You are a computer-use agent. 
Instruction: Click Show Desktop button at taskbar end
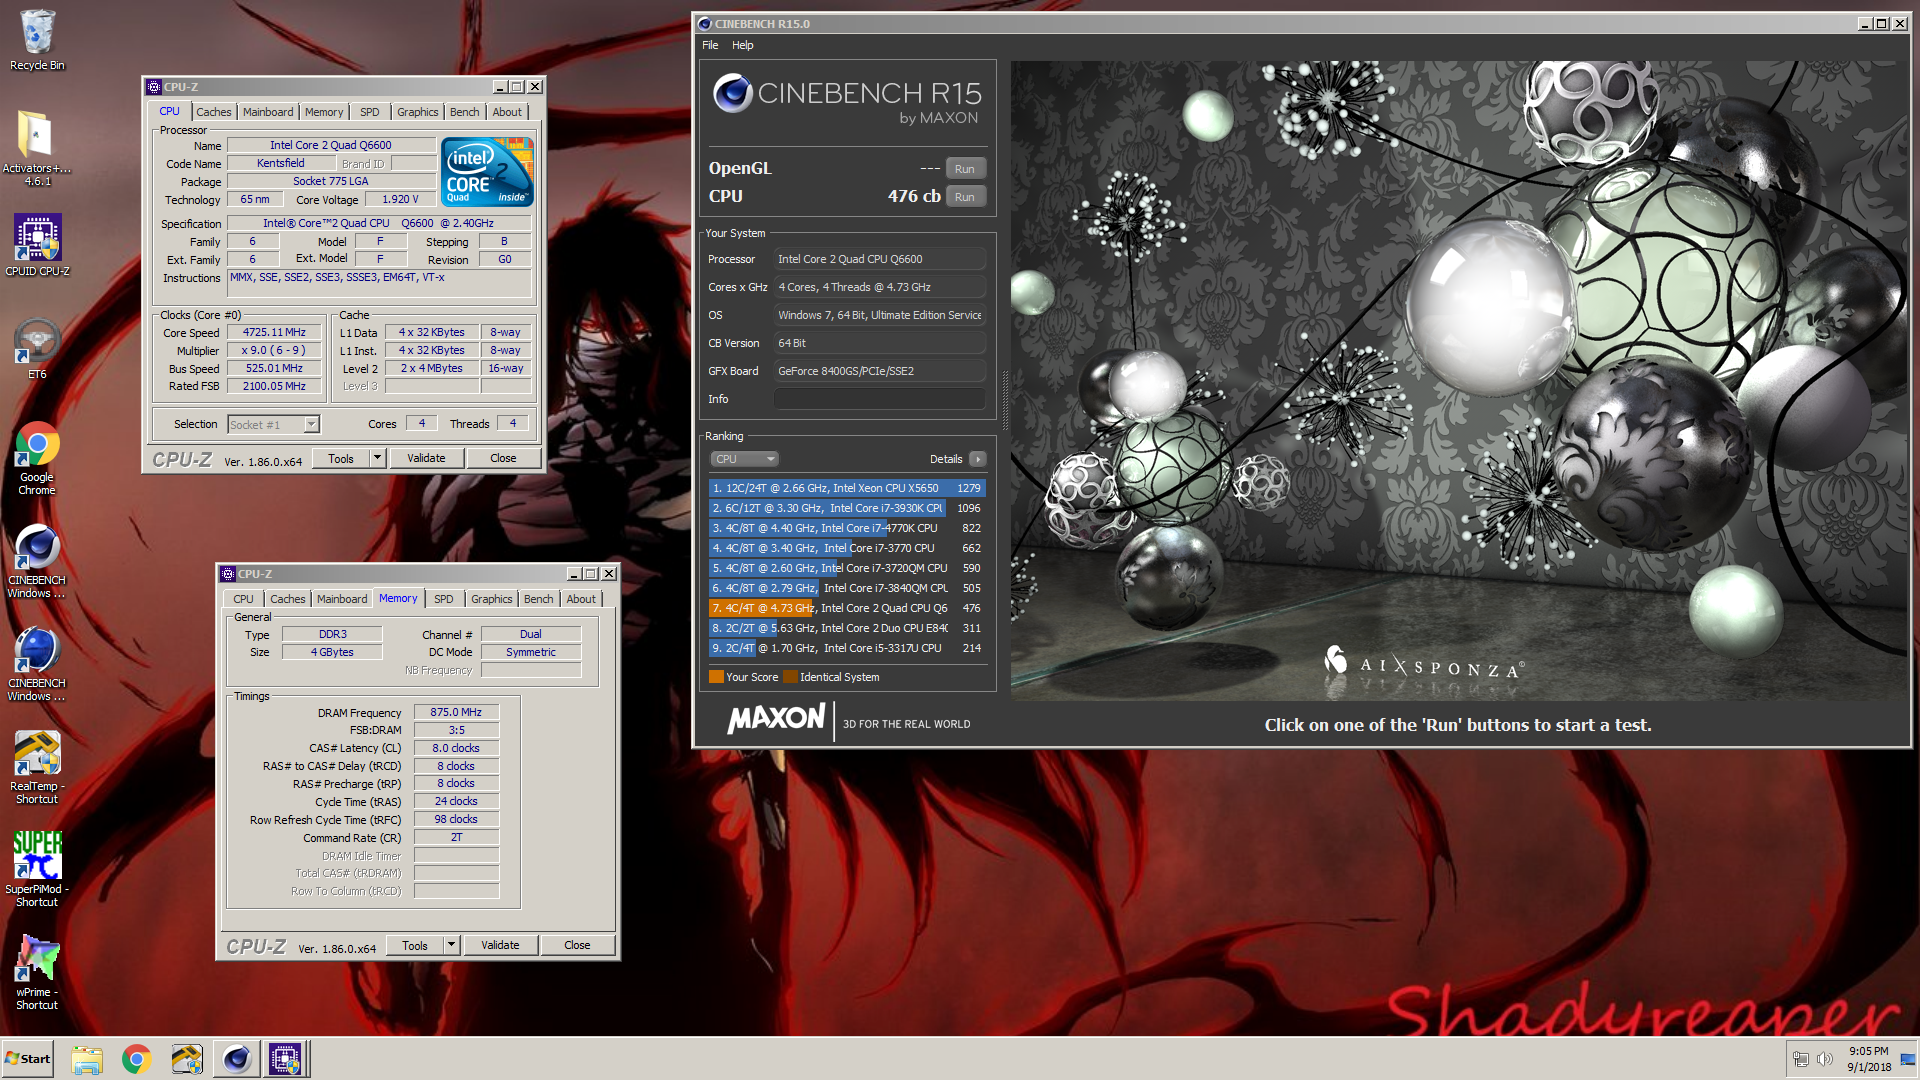coord(1909,1059)
